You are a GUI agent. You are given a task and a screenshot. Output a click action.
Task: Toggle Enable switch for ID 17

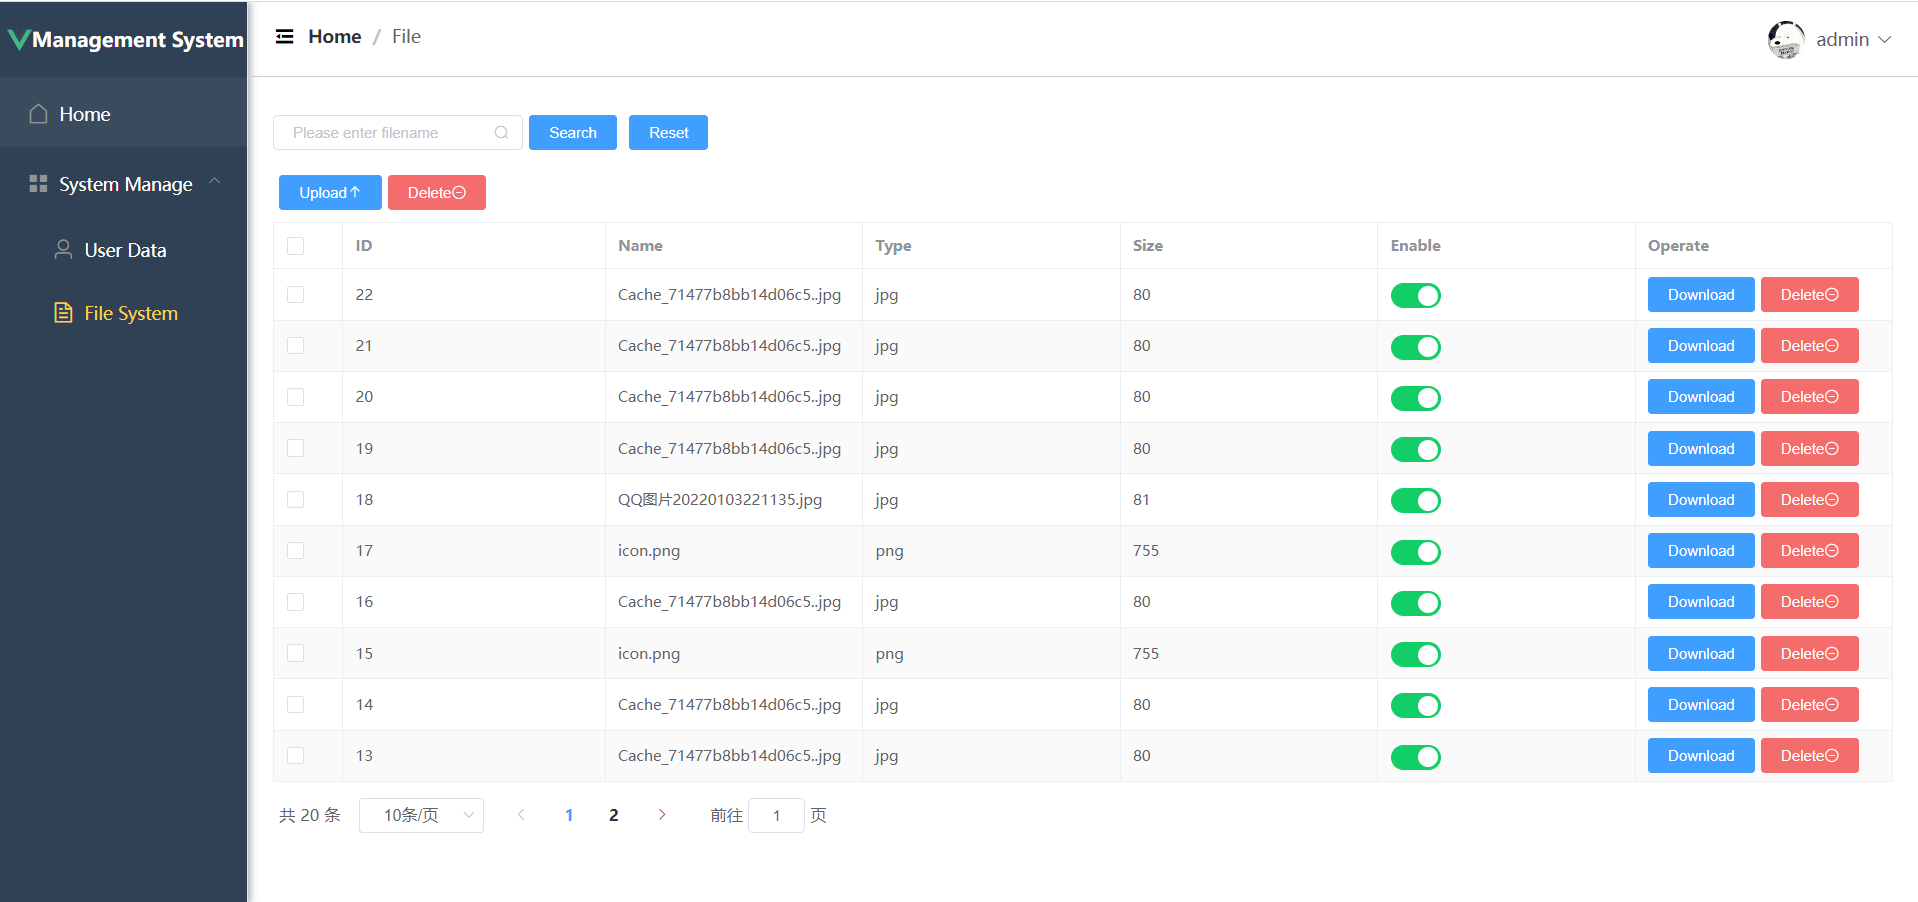[x=1416, y=552]
